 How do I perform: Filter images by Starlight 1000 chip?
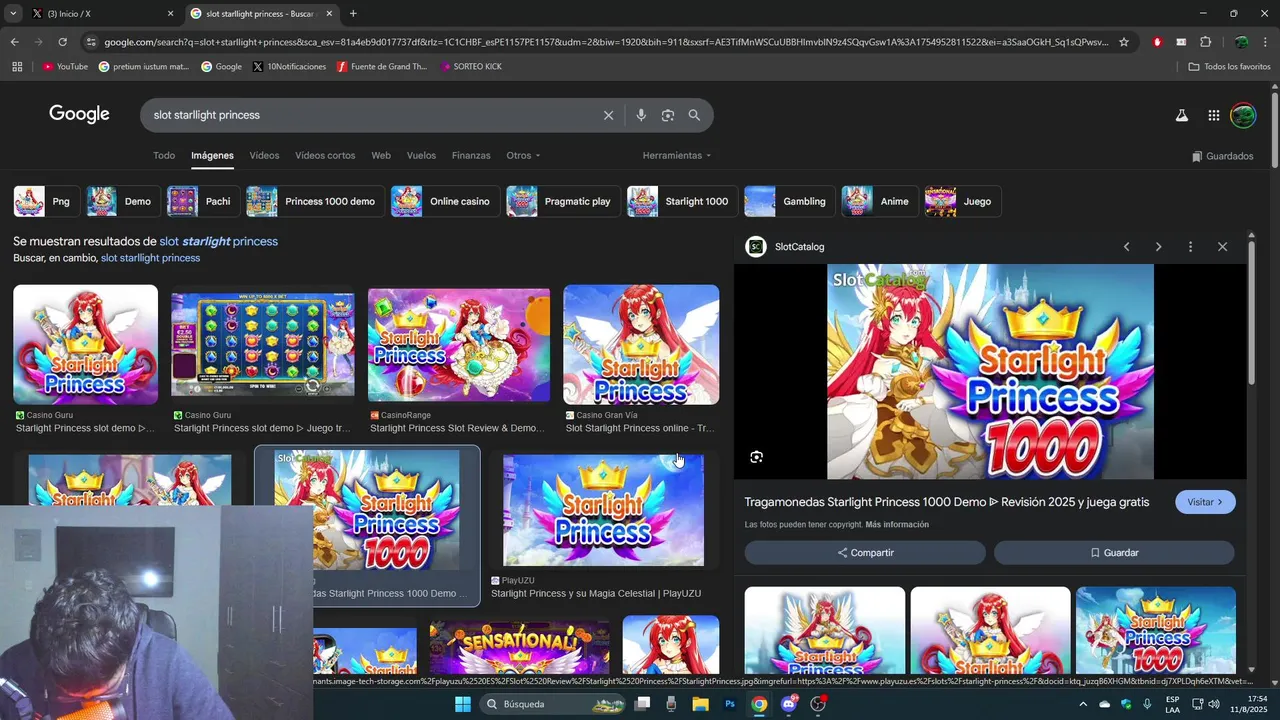pos(682,202)
